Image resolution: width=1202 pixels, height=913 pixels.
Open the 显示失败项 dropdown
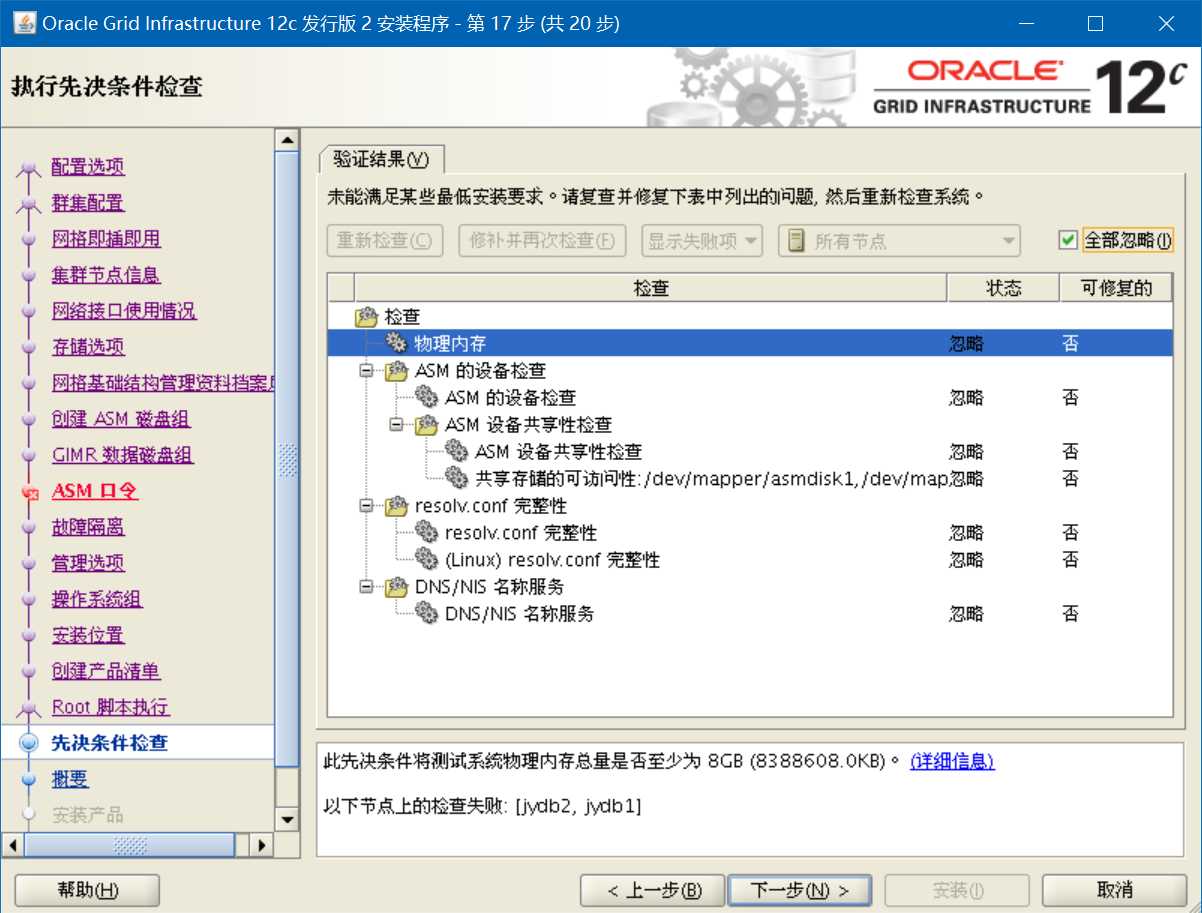point(702,240)
